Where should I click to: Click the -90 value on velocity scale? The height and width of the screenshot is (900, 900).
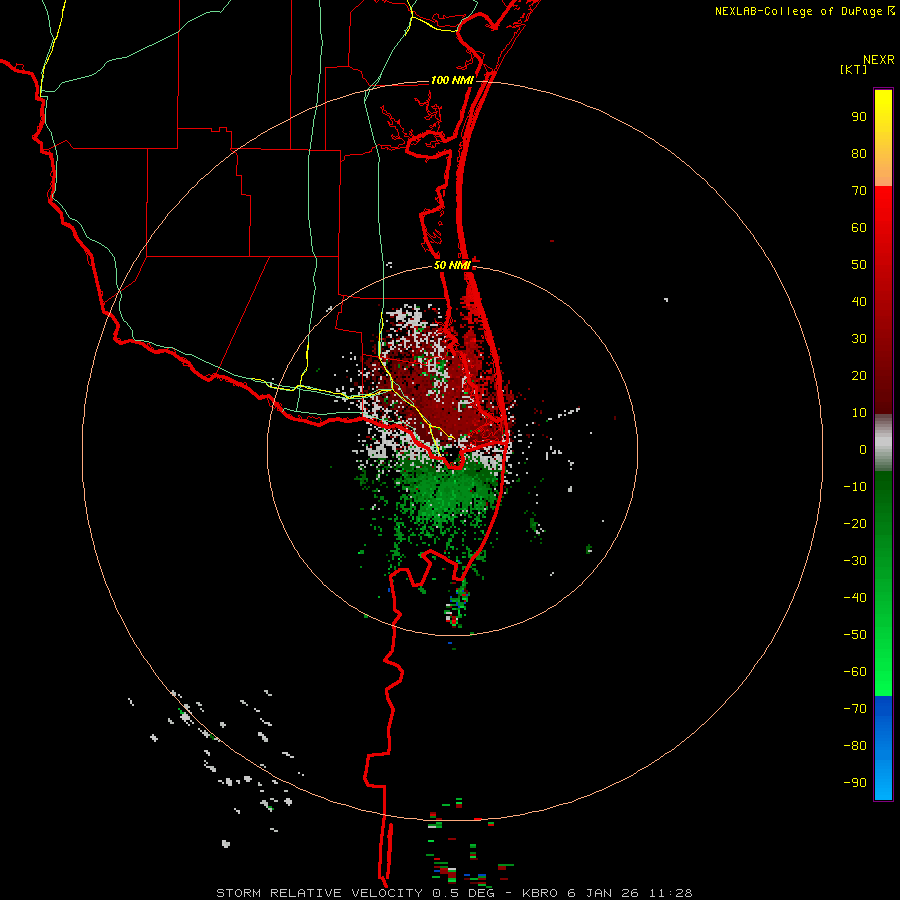855,783
